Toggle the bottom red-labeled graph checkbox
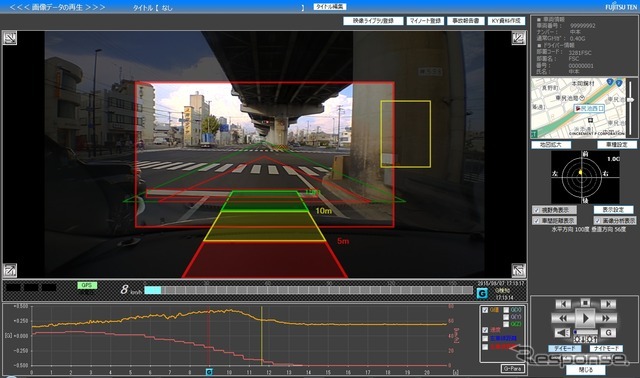Viewport: 640px width, 378px height. coord(485,347)
